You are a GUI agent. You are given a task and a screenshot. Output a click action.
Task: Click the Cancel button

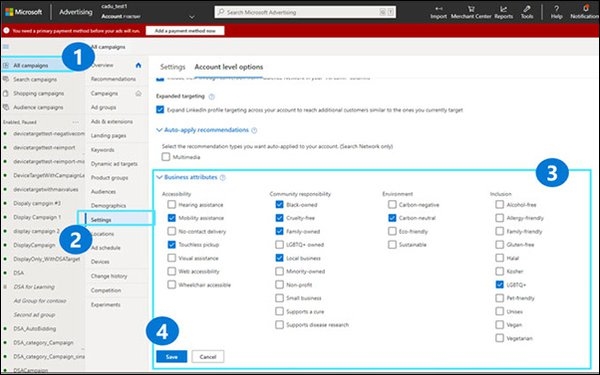(208, 357)
